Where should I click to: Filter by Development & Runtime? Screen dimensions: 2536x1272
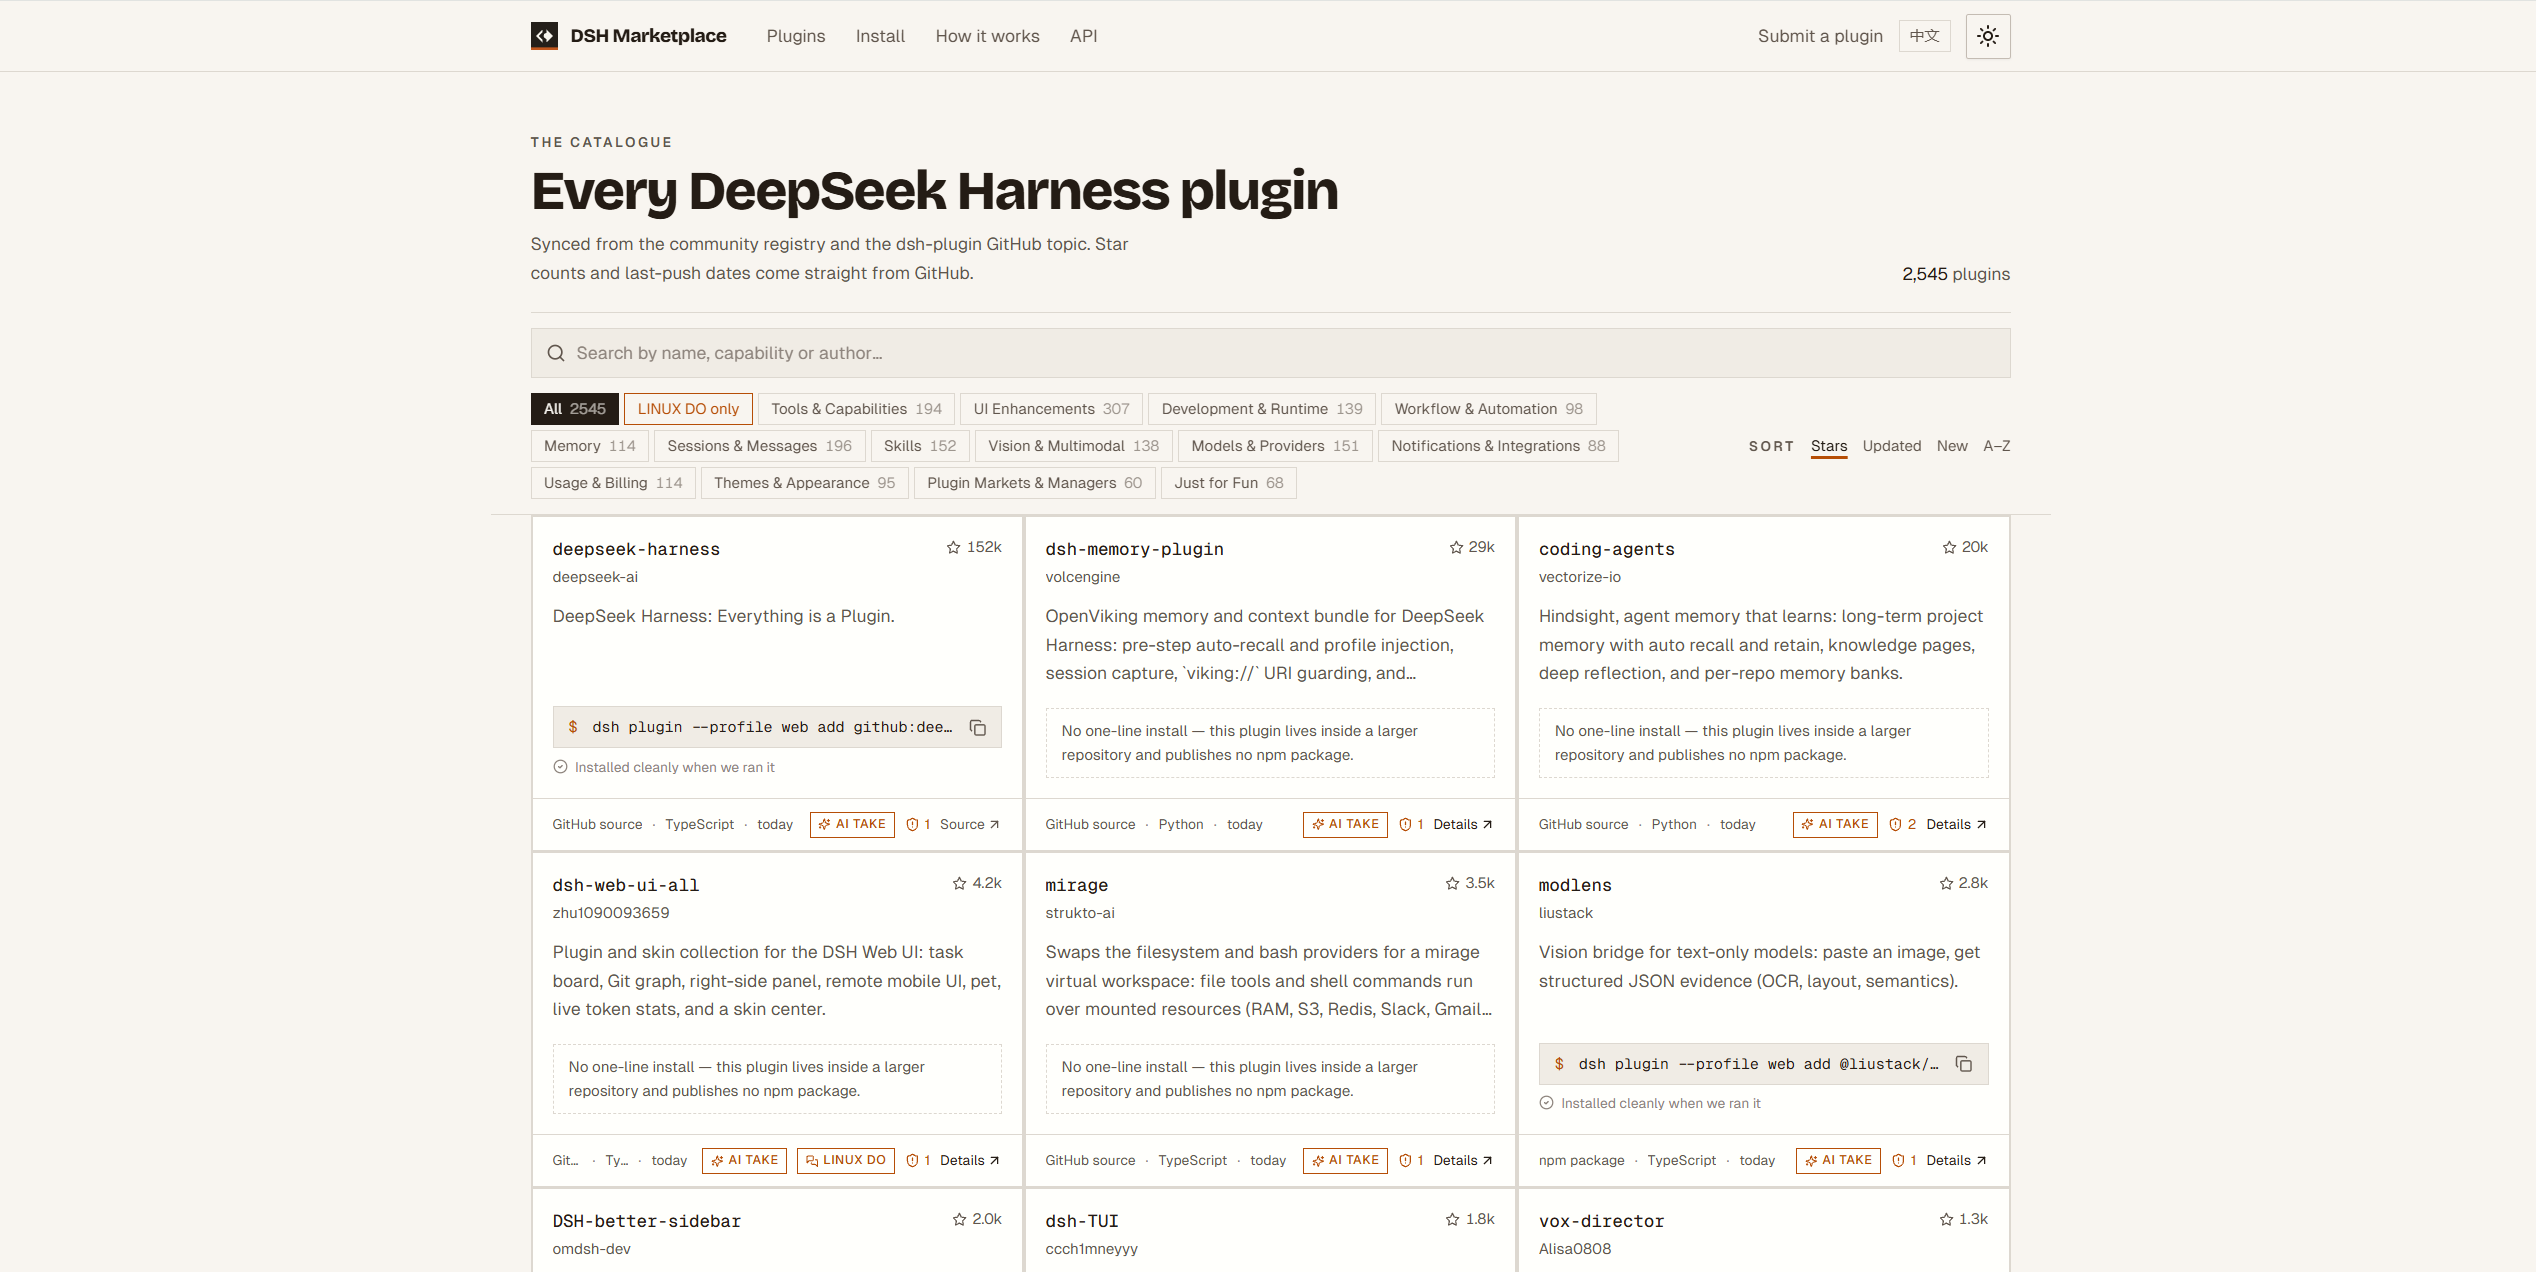[x=1261, y=409]
